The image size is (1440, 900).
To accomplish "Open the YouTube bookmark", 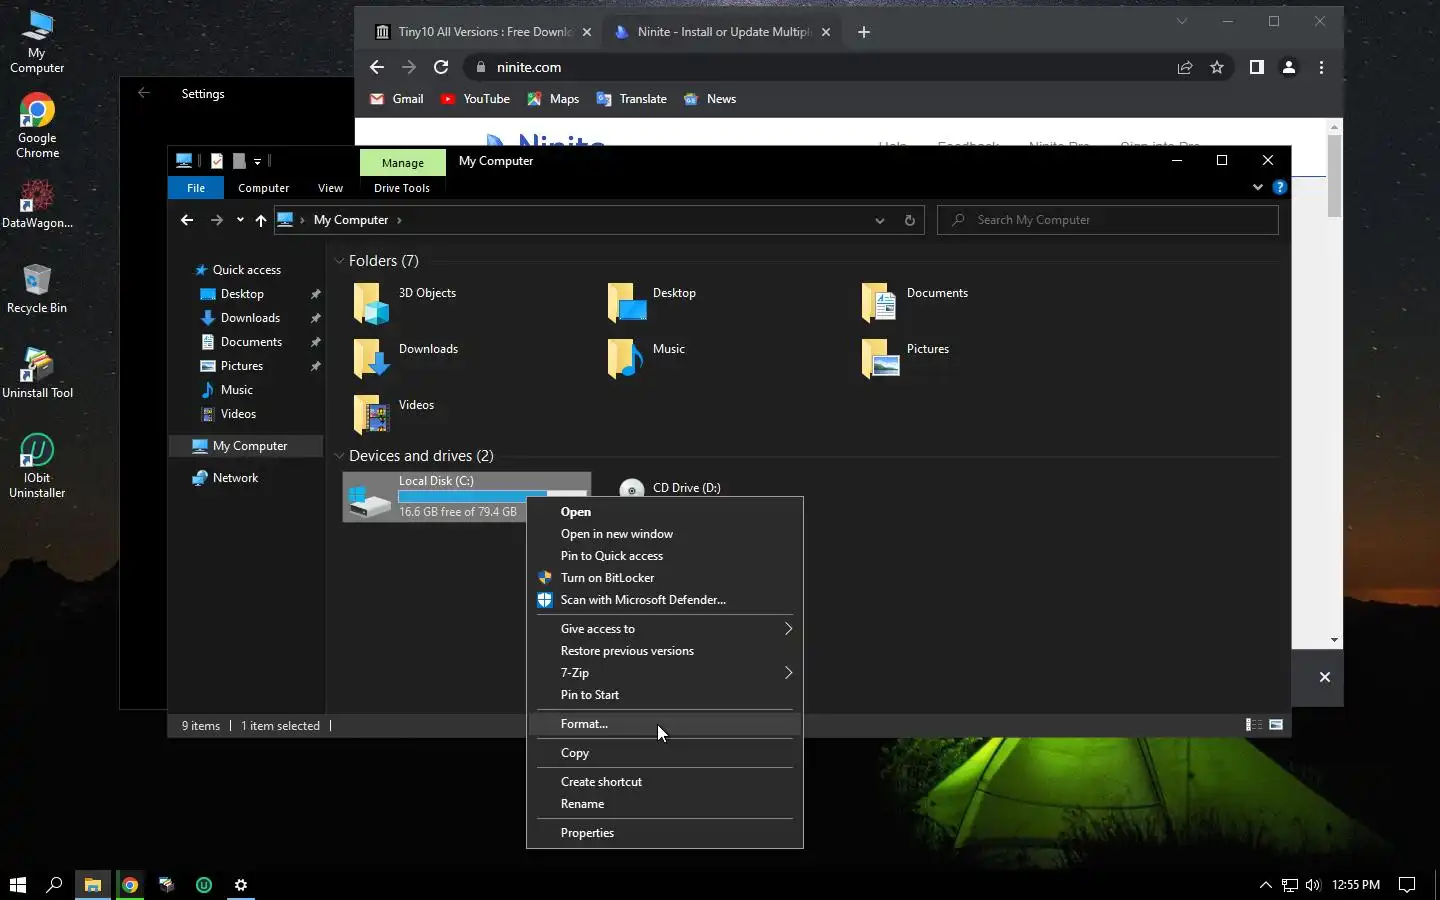I will 475,99.
